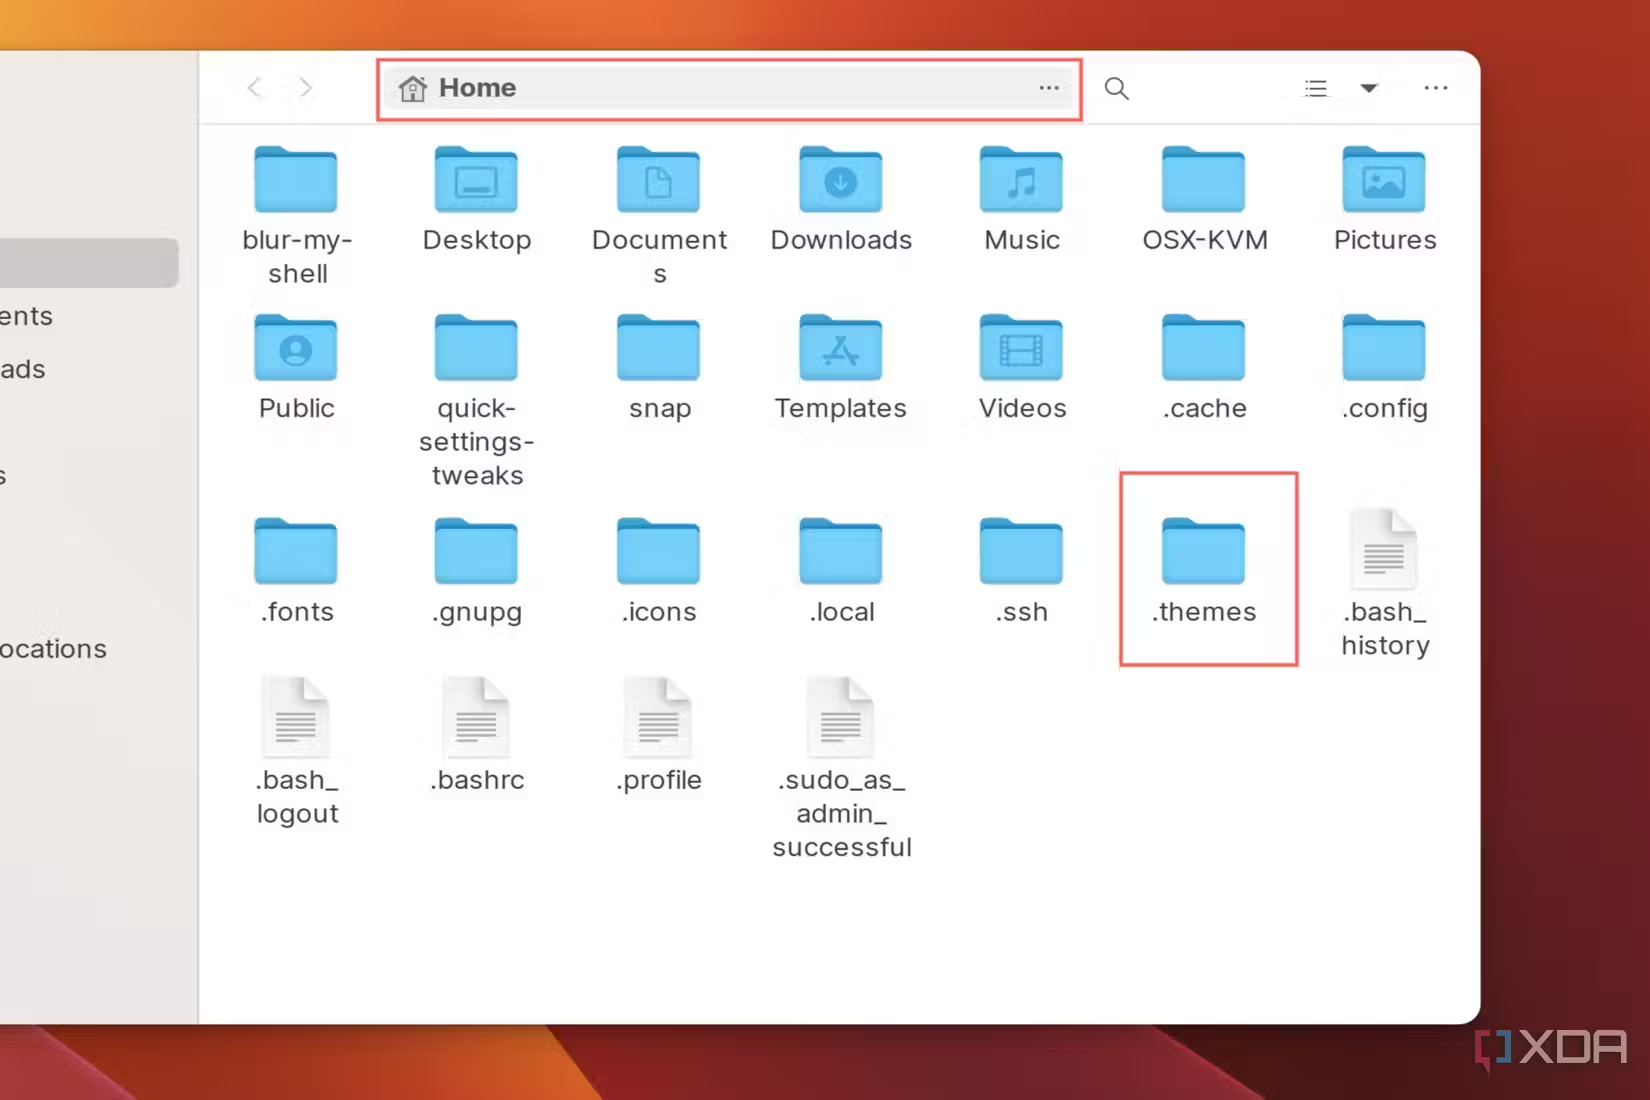Click the back navigation arrow
Viewport: 1650px width, 1100px height.
[255, 88]
